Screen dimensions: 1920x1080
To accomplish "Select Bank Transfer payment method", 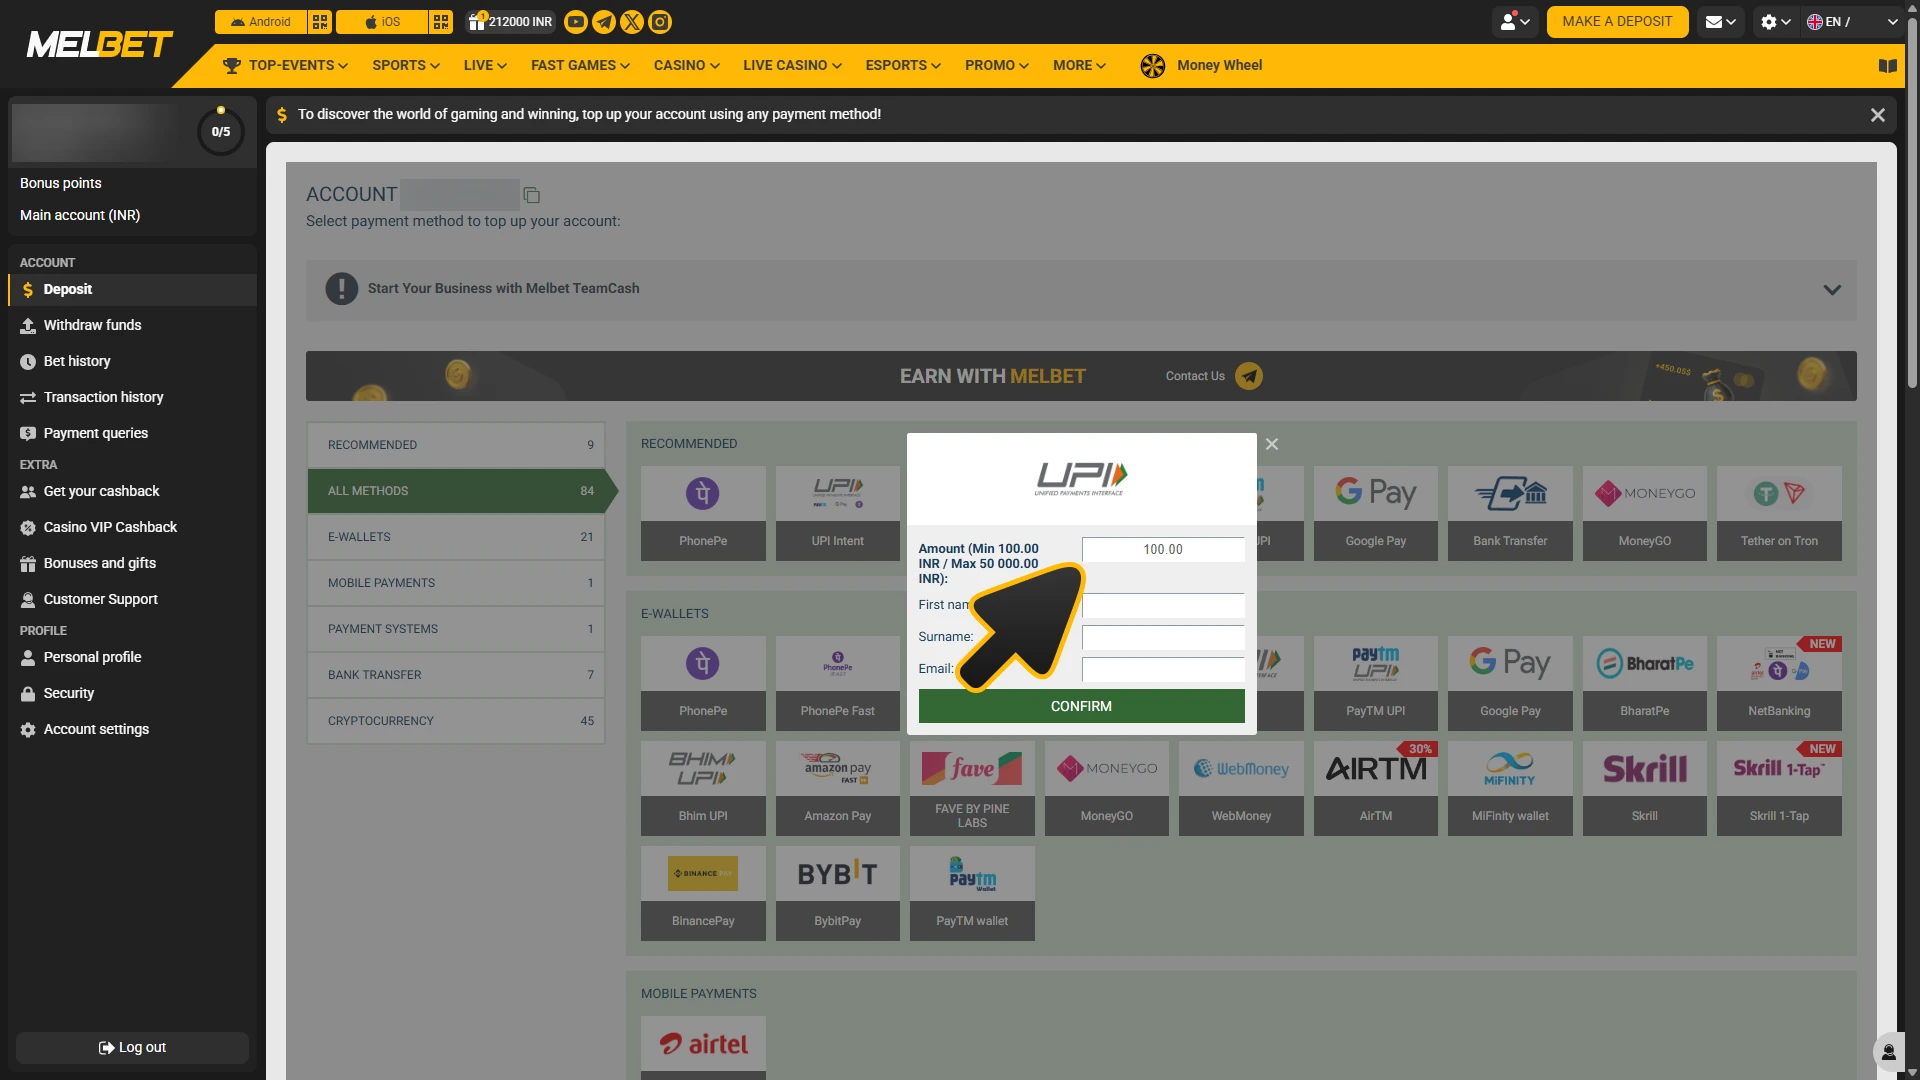I will pyautogui.click(x=1510, y=513).
